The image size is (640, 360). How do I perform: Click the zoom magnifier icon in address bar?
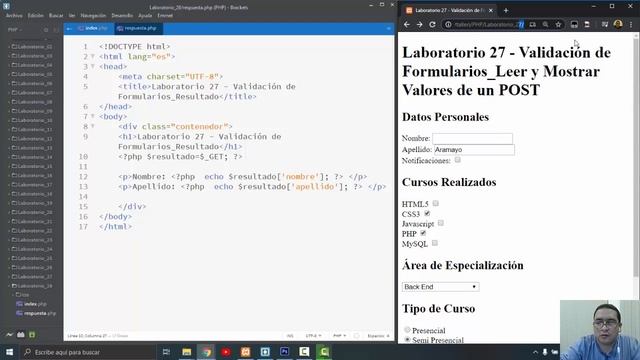pos(545,24)
